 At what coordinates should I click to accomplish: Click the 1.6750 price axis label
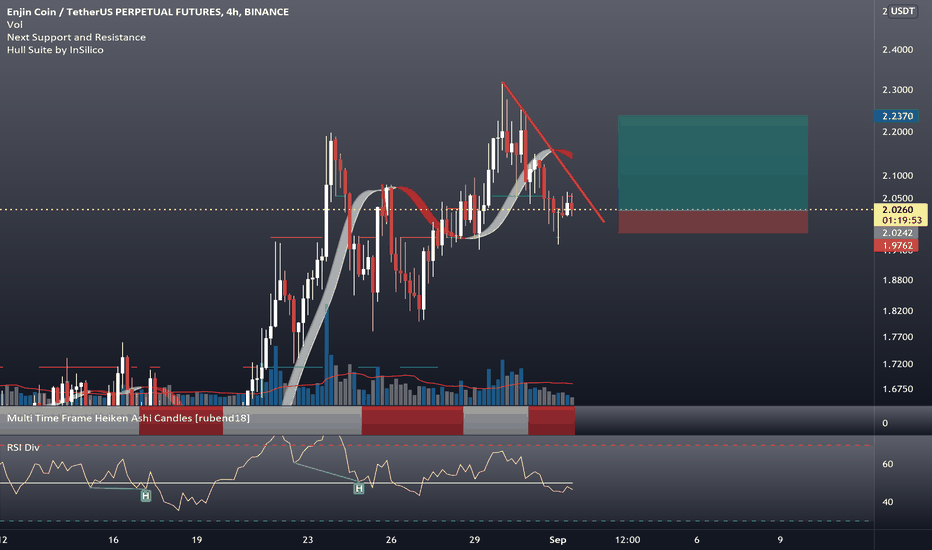pos(898,389)
